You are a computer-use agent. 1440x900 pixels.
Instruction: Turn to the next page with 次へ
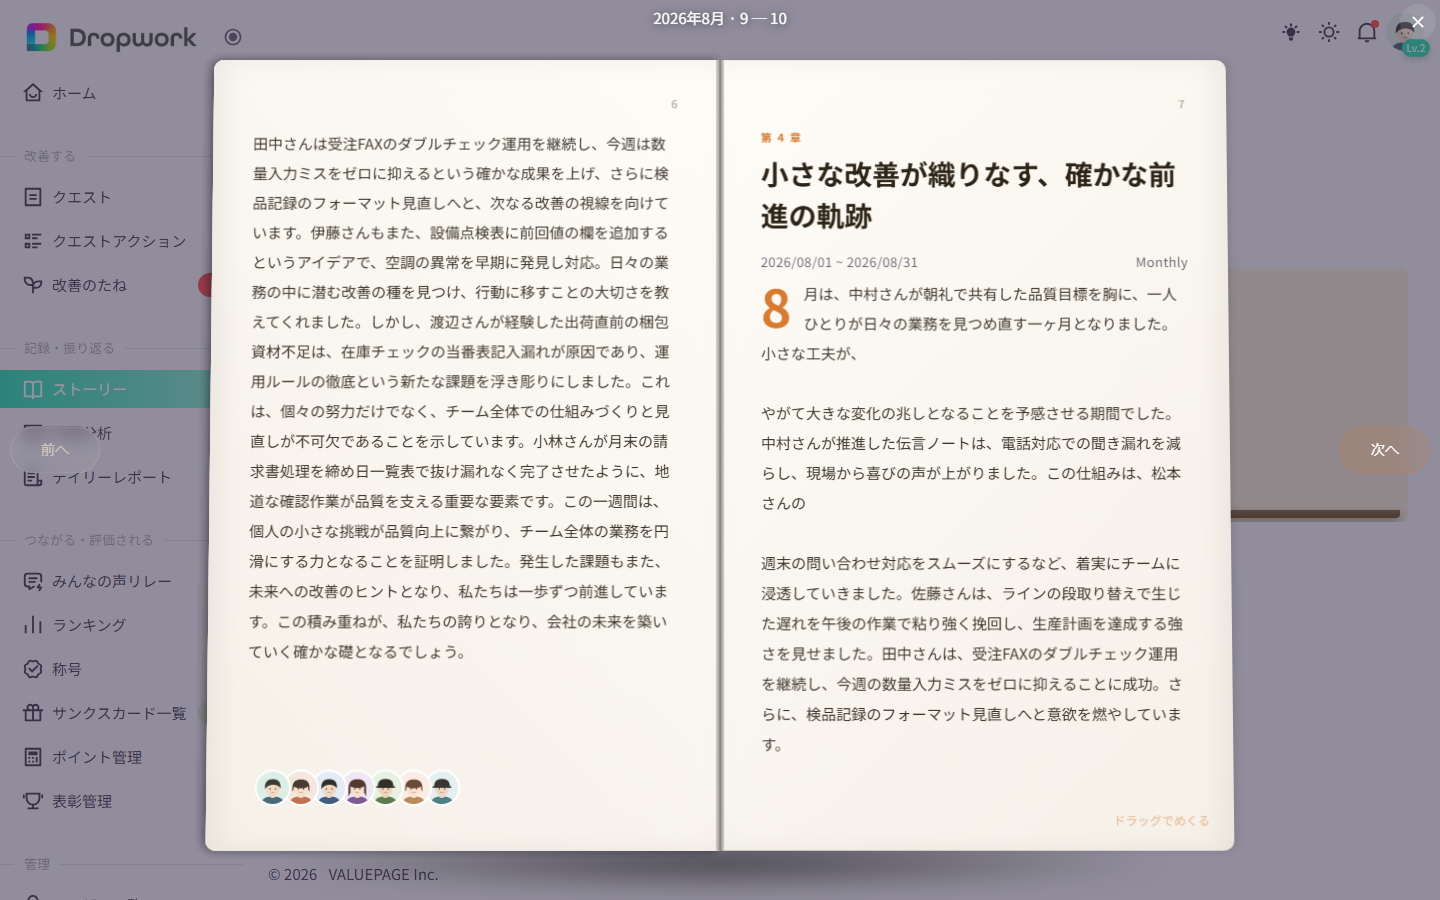tap(1385, 450)
